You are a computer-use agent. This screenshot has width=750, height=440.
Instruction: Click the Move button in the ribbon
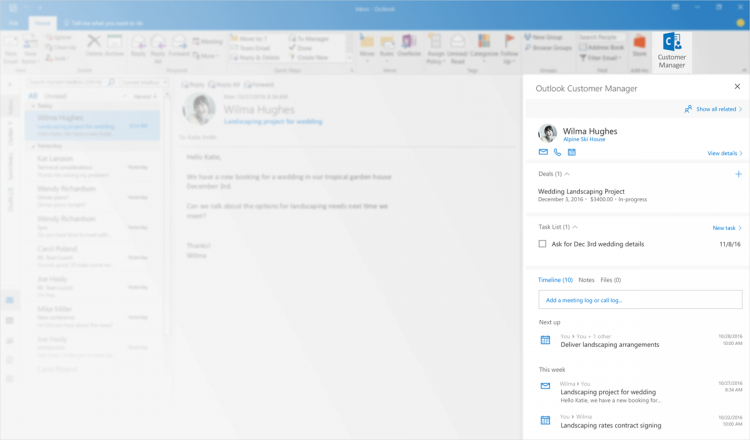tap(367, 46)
